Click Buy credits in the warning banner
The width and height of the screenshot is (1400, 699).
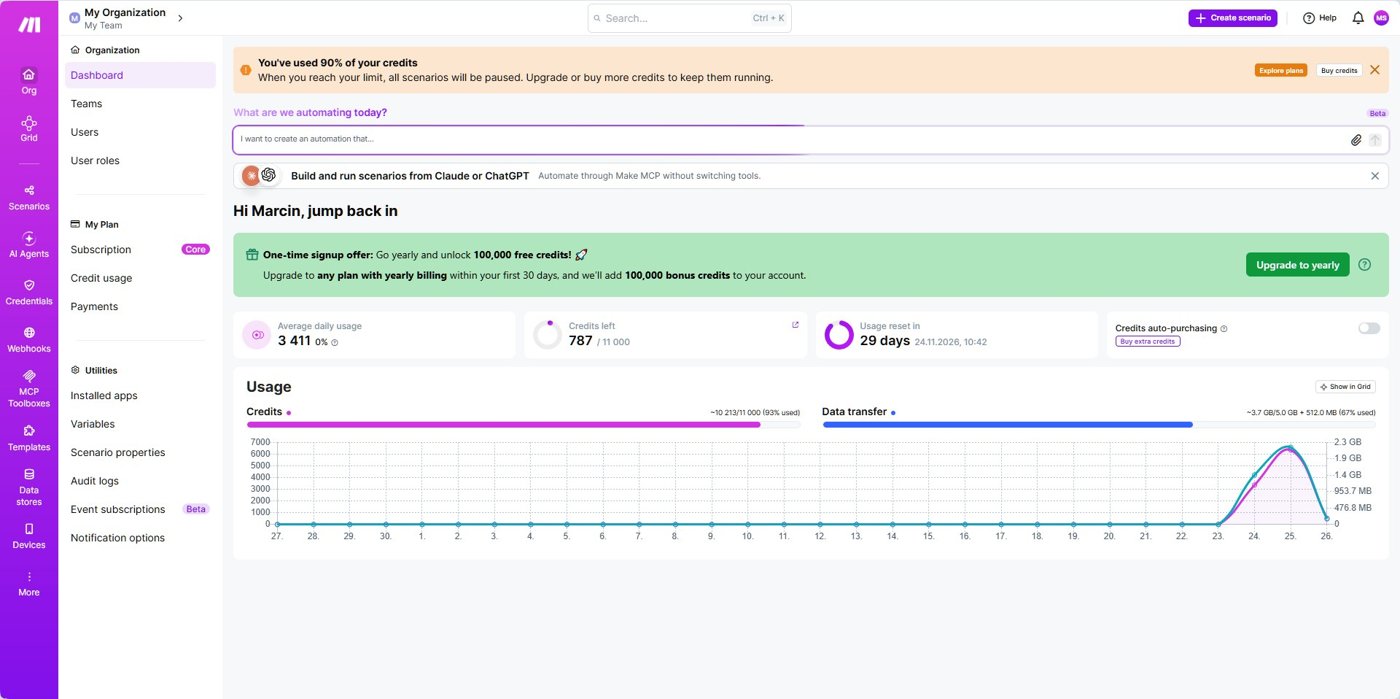1339,70
